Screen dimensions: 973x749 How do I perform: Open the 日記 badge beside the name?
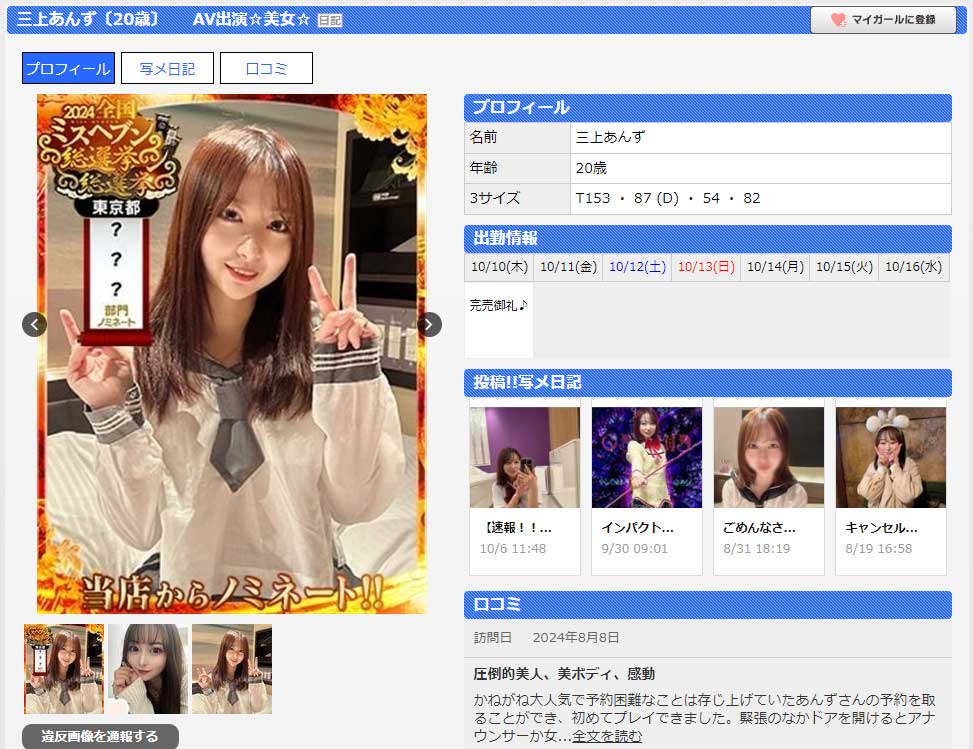tap(327, 18)
